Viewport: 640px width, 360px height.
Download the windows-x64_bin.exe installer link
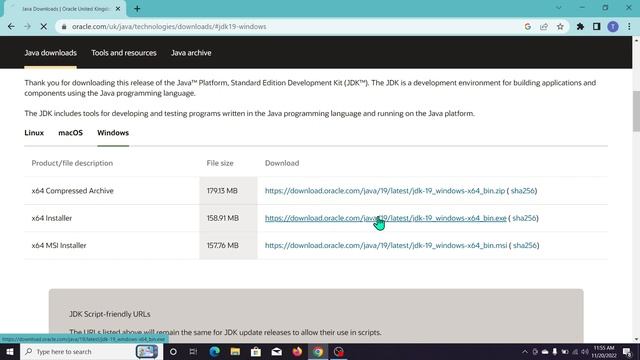386,218
